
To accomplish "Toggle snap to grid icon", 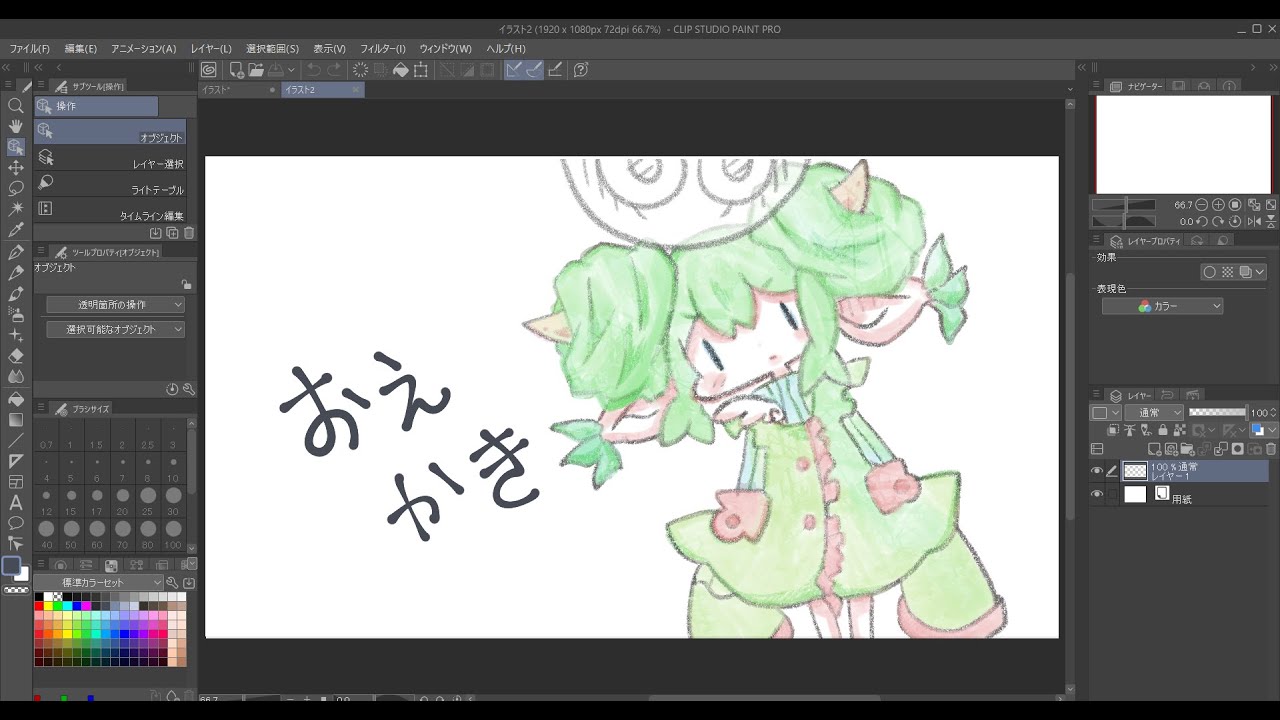I will [555, 69].
